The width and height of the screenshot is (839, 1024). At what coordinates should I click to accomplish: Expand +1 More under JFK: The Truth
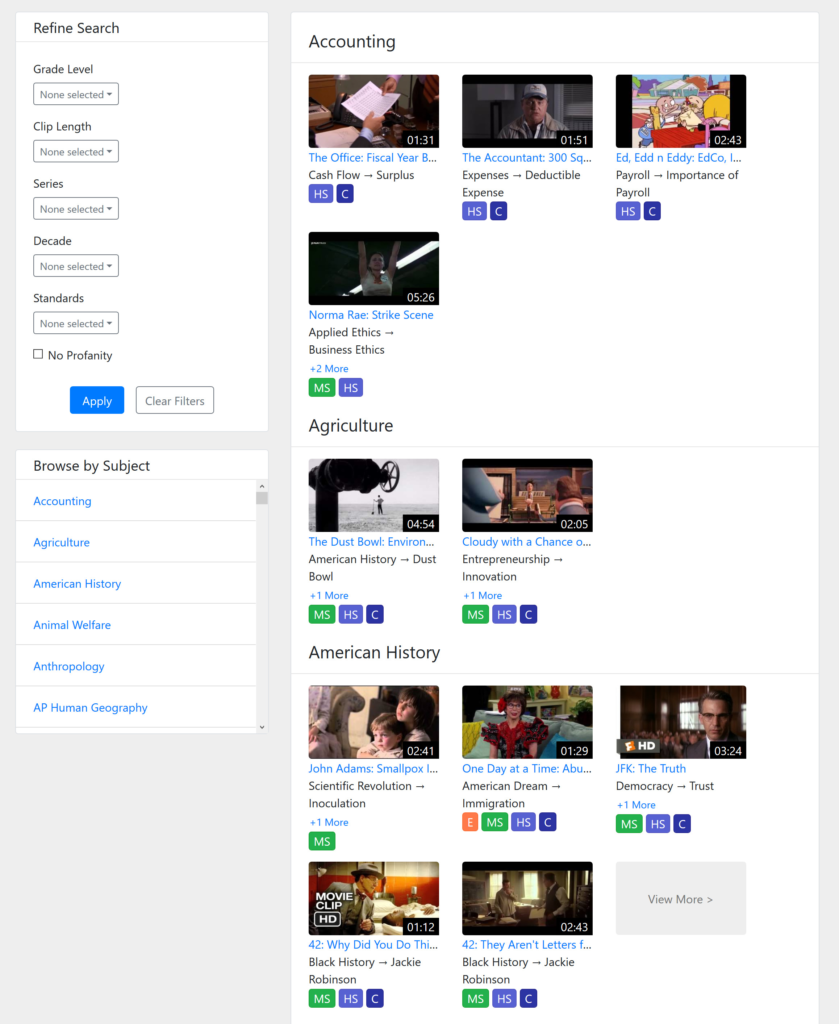[636, 805]
